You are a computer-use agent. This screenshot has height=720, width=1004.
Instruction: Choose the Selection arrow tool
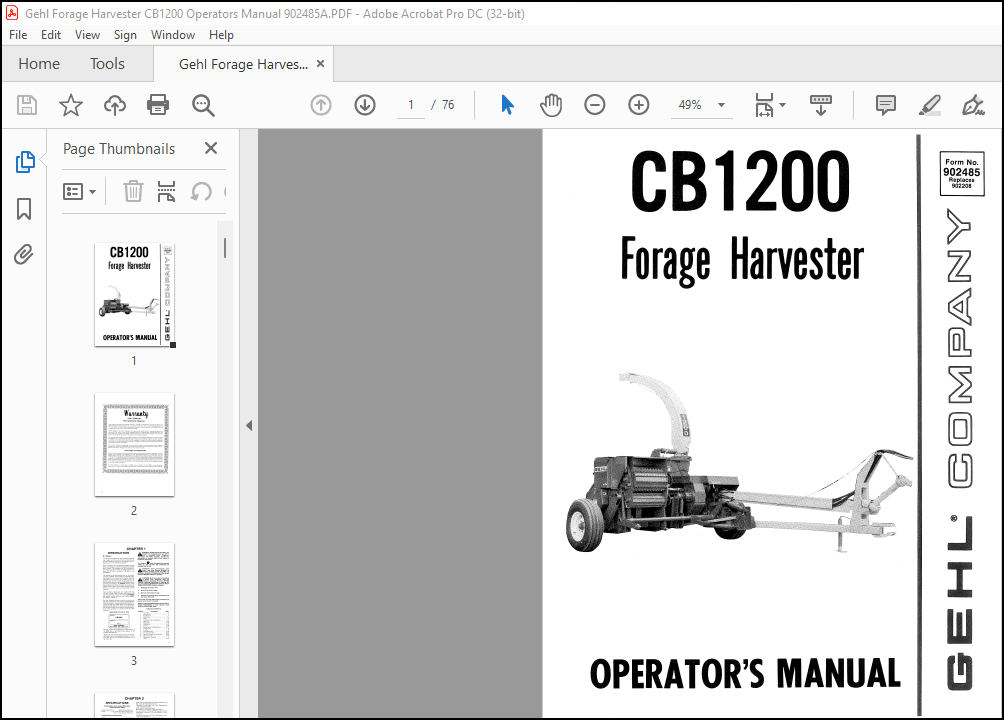(x=507, y=105)
